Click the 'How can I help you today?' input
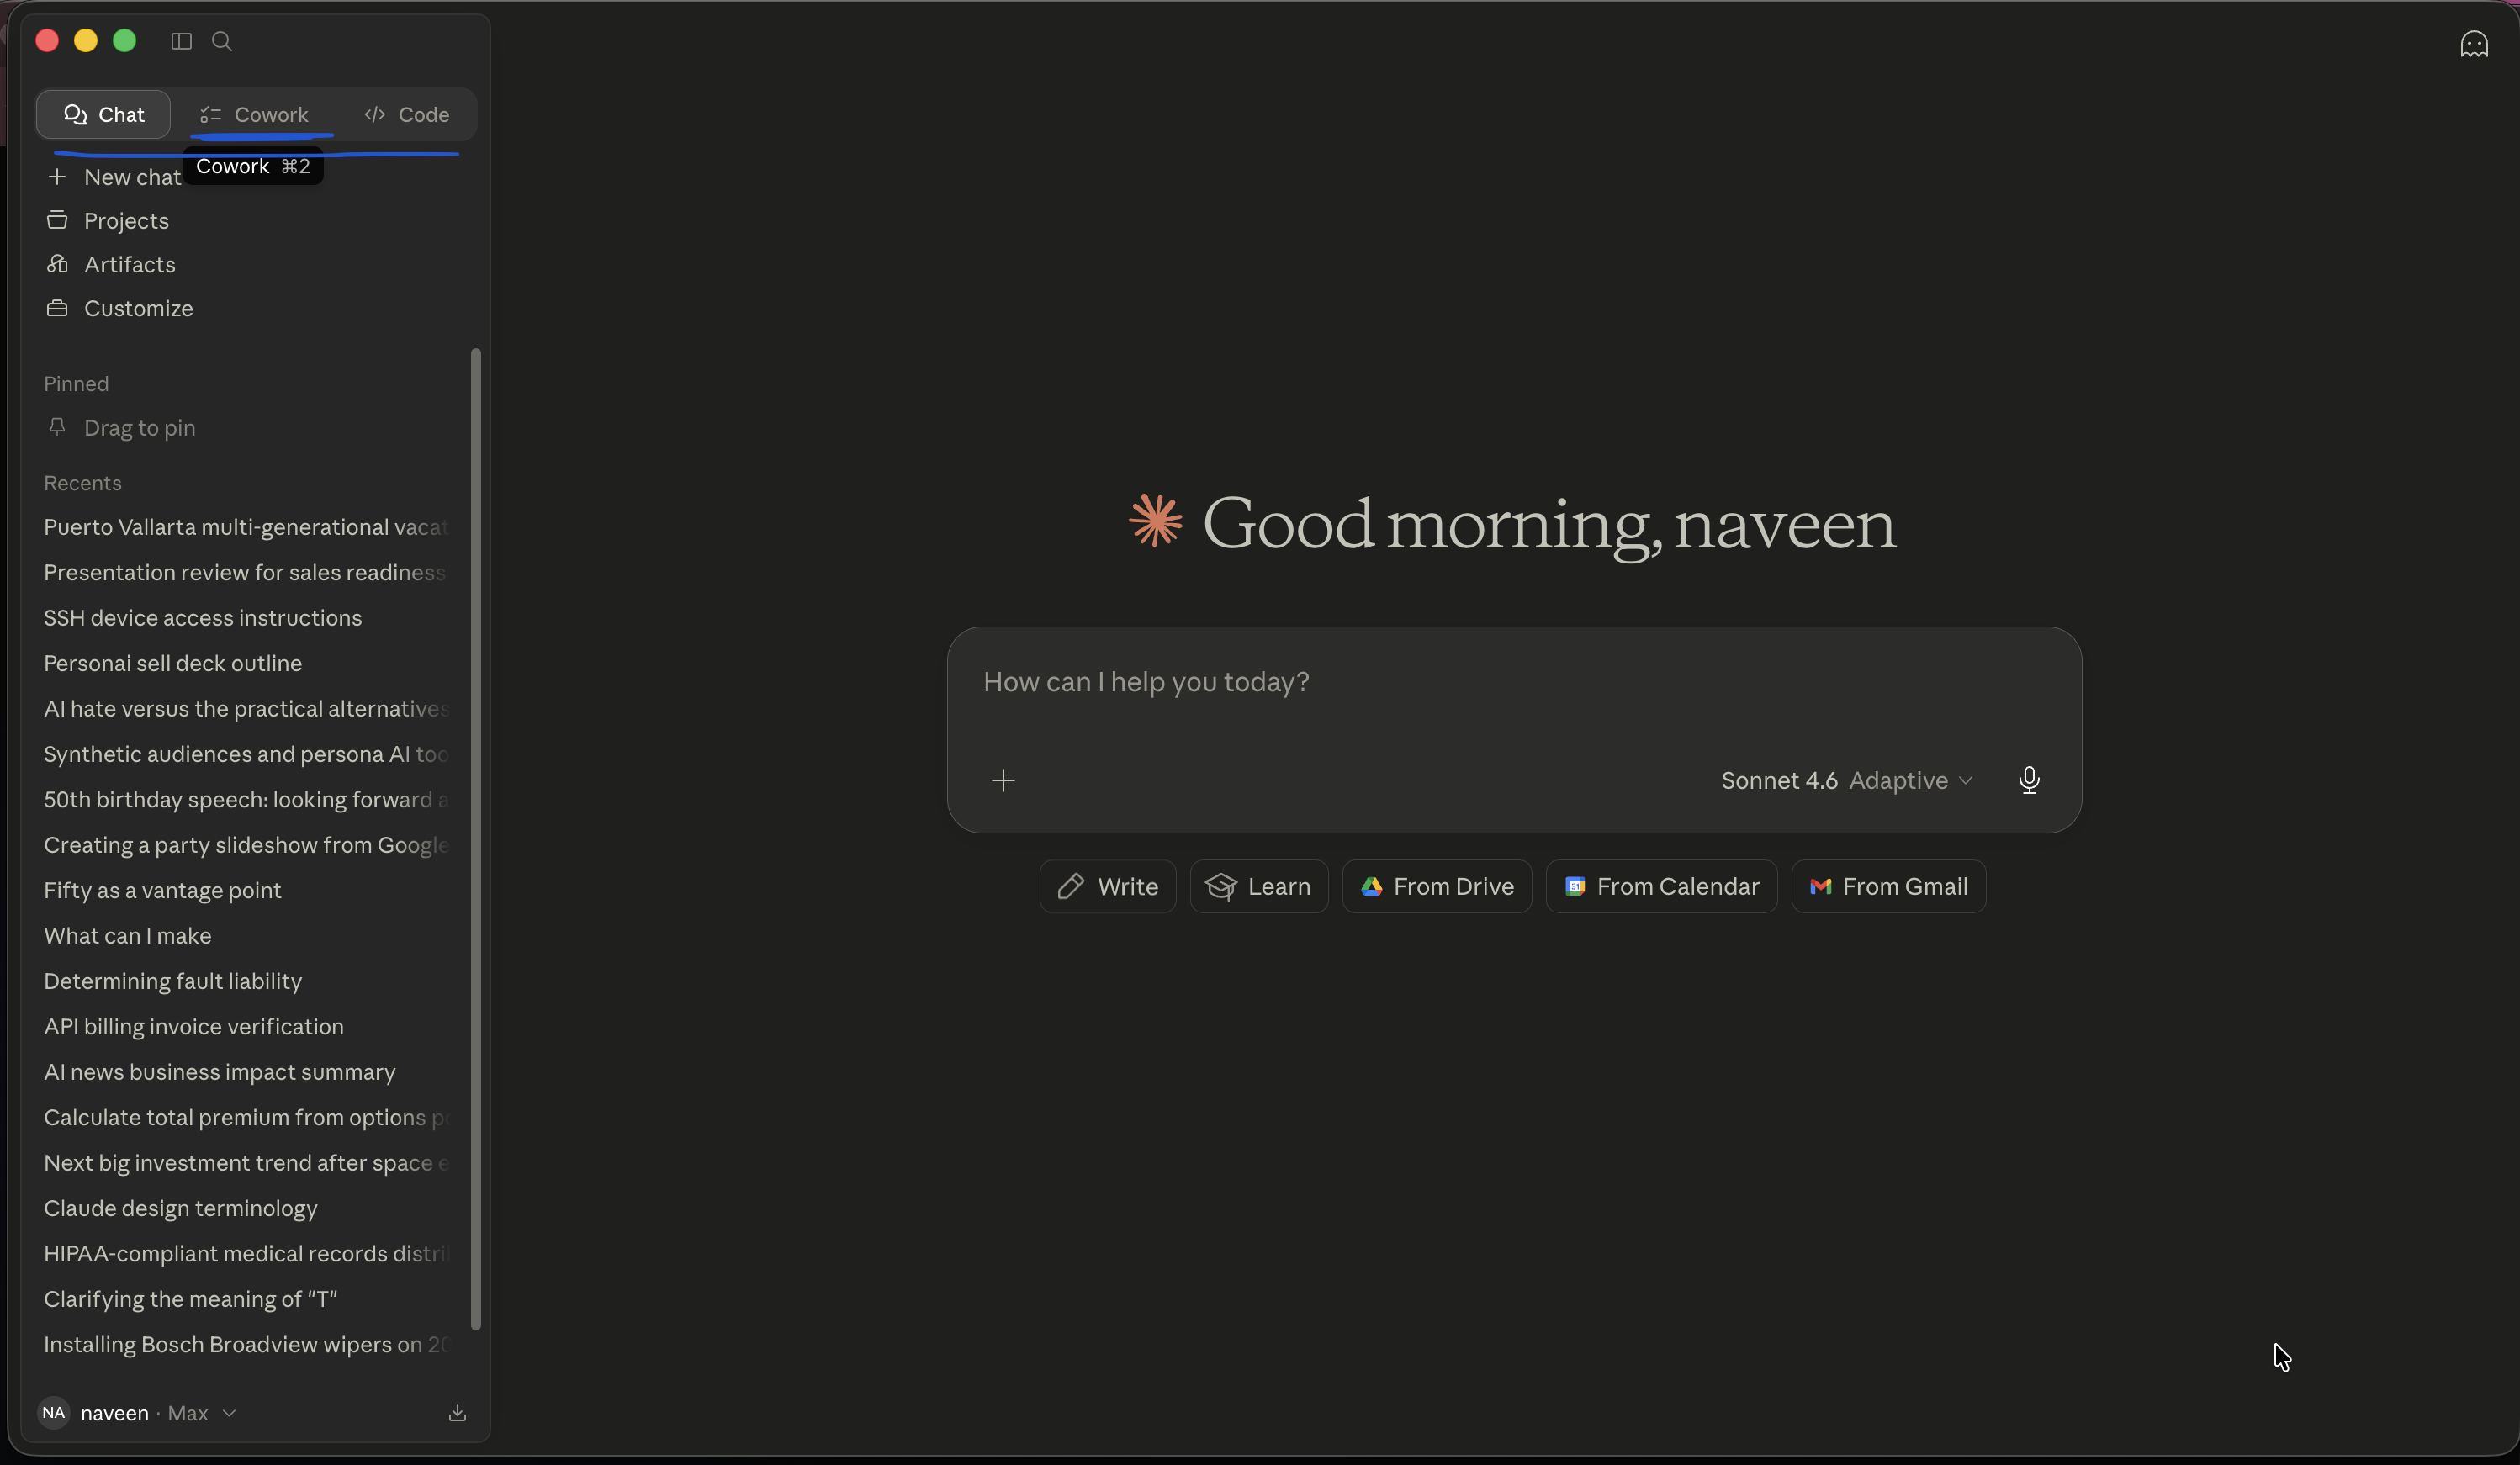Viewport: 2520px width, 1465px height. pos(1513,682)
